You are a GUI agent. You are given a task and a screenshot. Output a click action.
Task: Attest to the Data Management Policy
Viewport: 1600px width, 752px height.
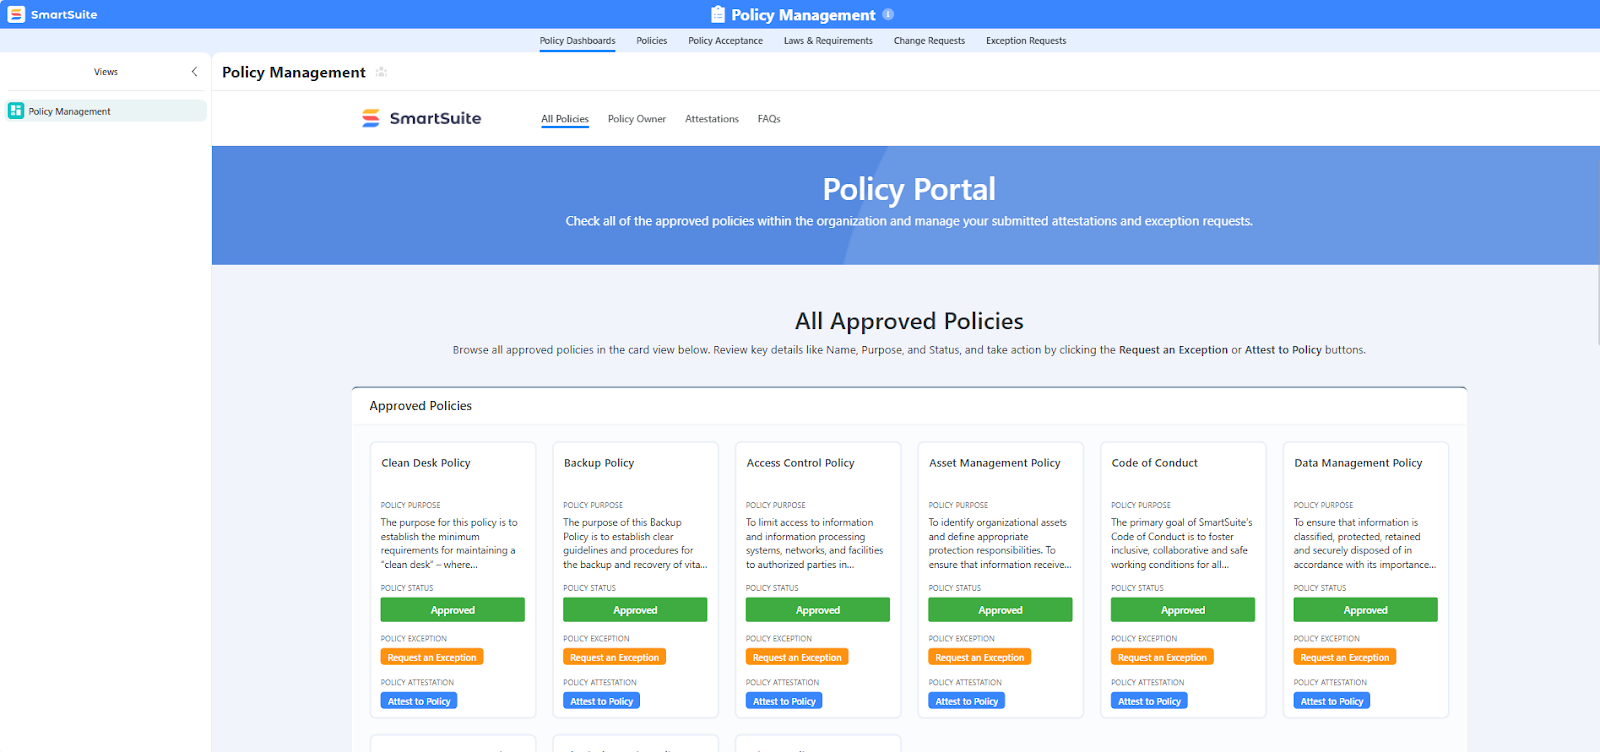click(1331, 701)
